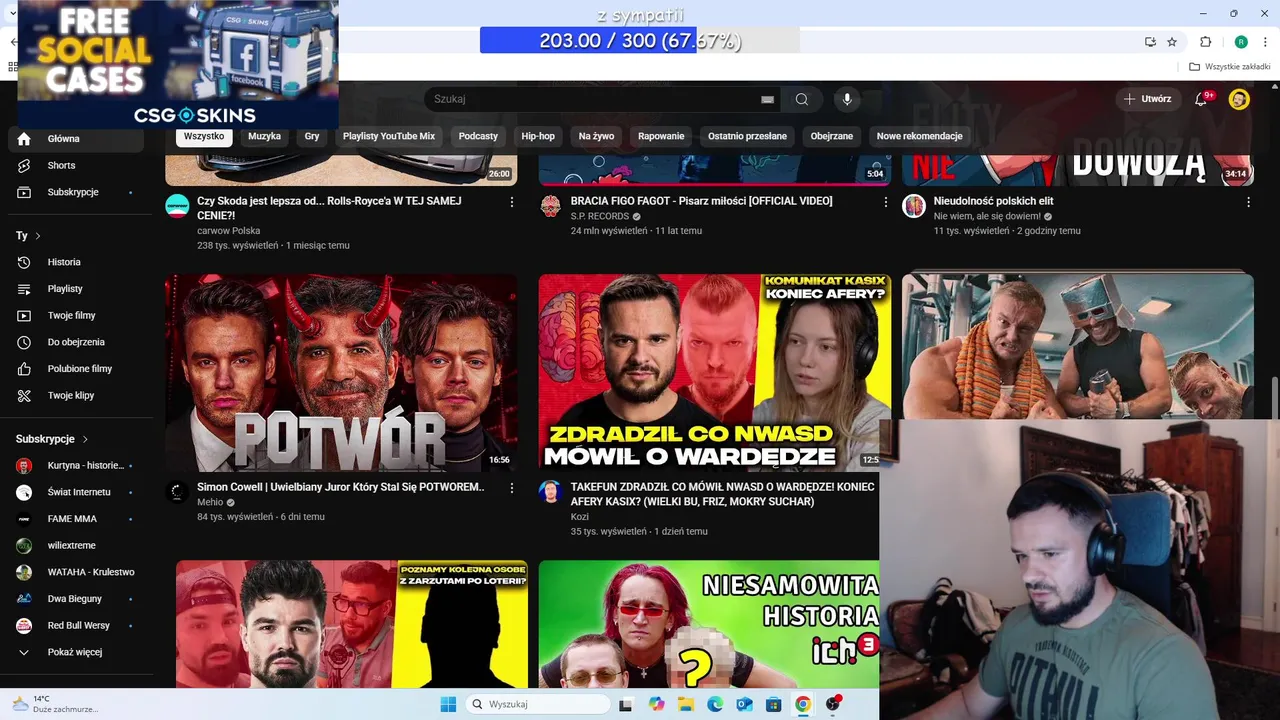Open Do obejrzenia watch later list

pos(76,342)
